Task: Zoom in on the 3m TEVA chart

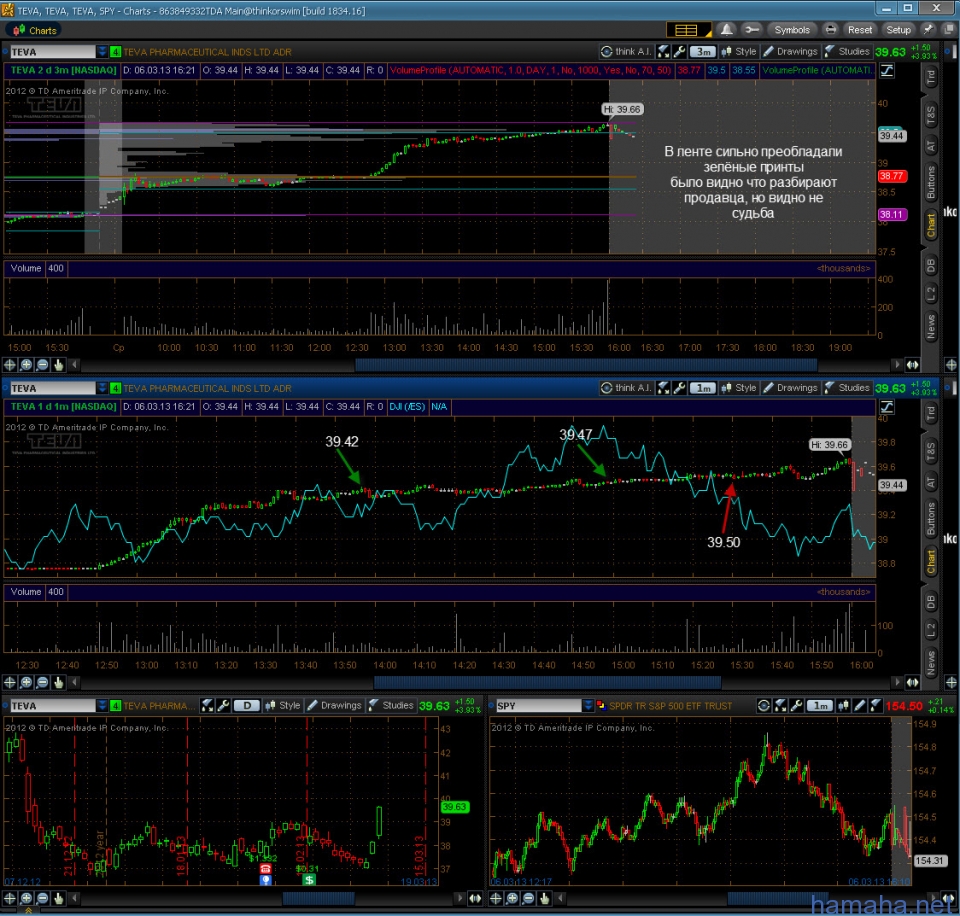Action: [26, 365]
